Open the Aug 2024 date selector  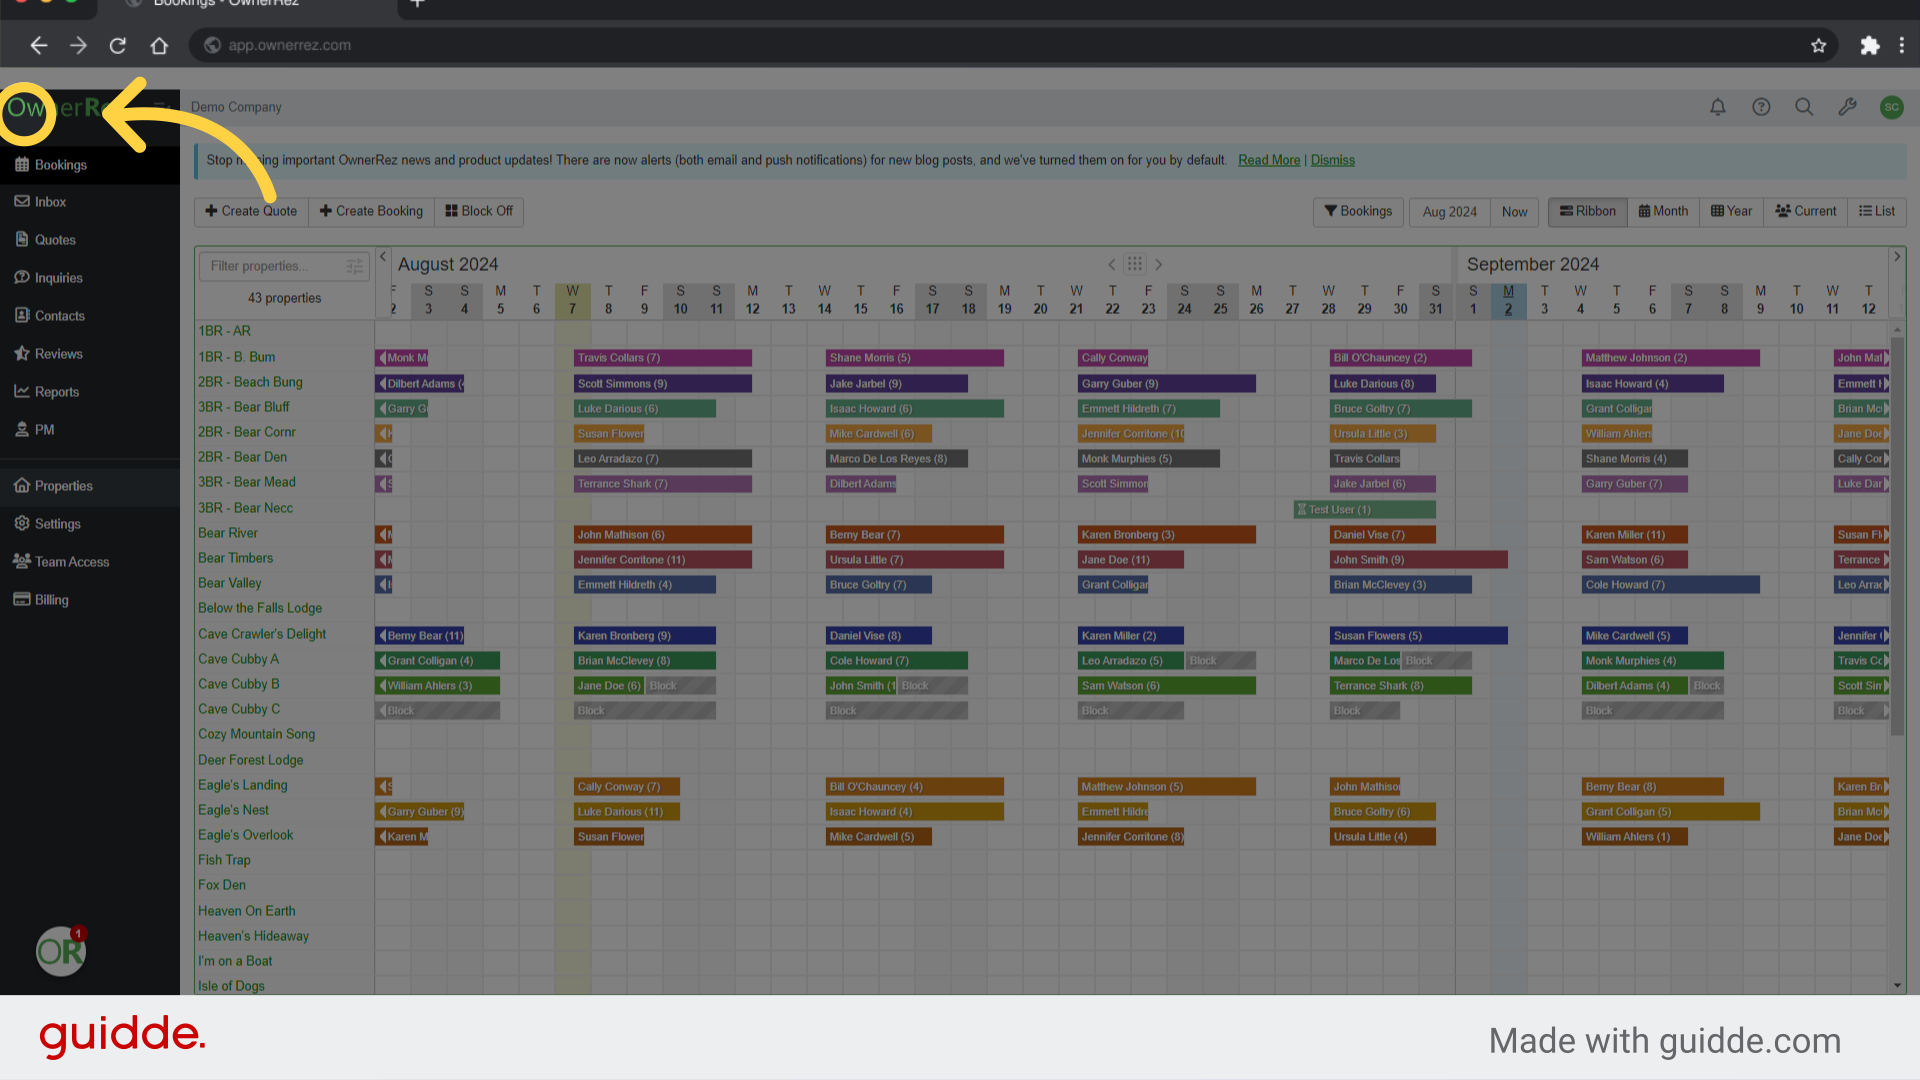coord(1449,212)
